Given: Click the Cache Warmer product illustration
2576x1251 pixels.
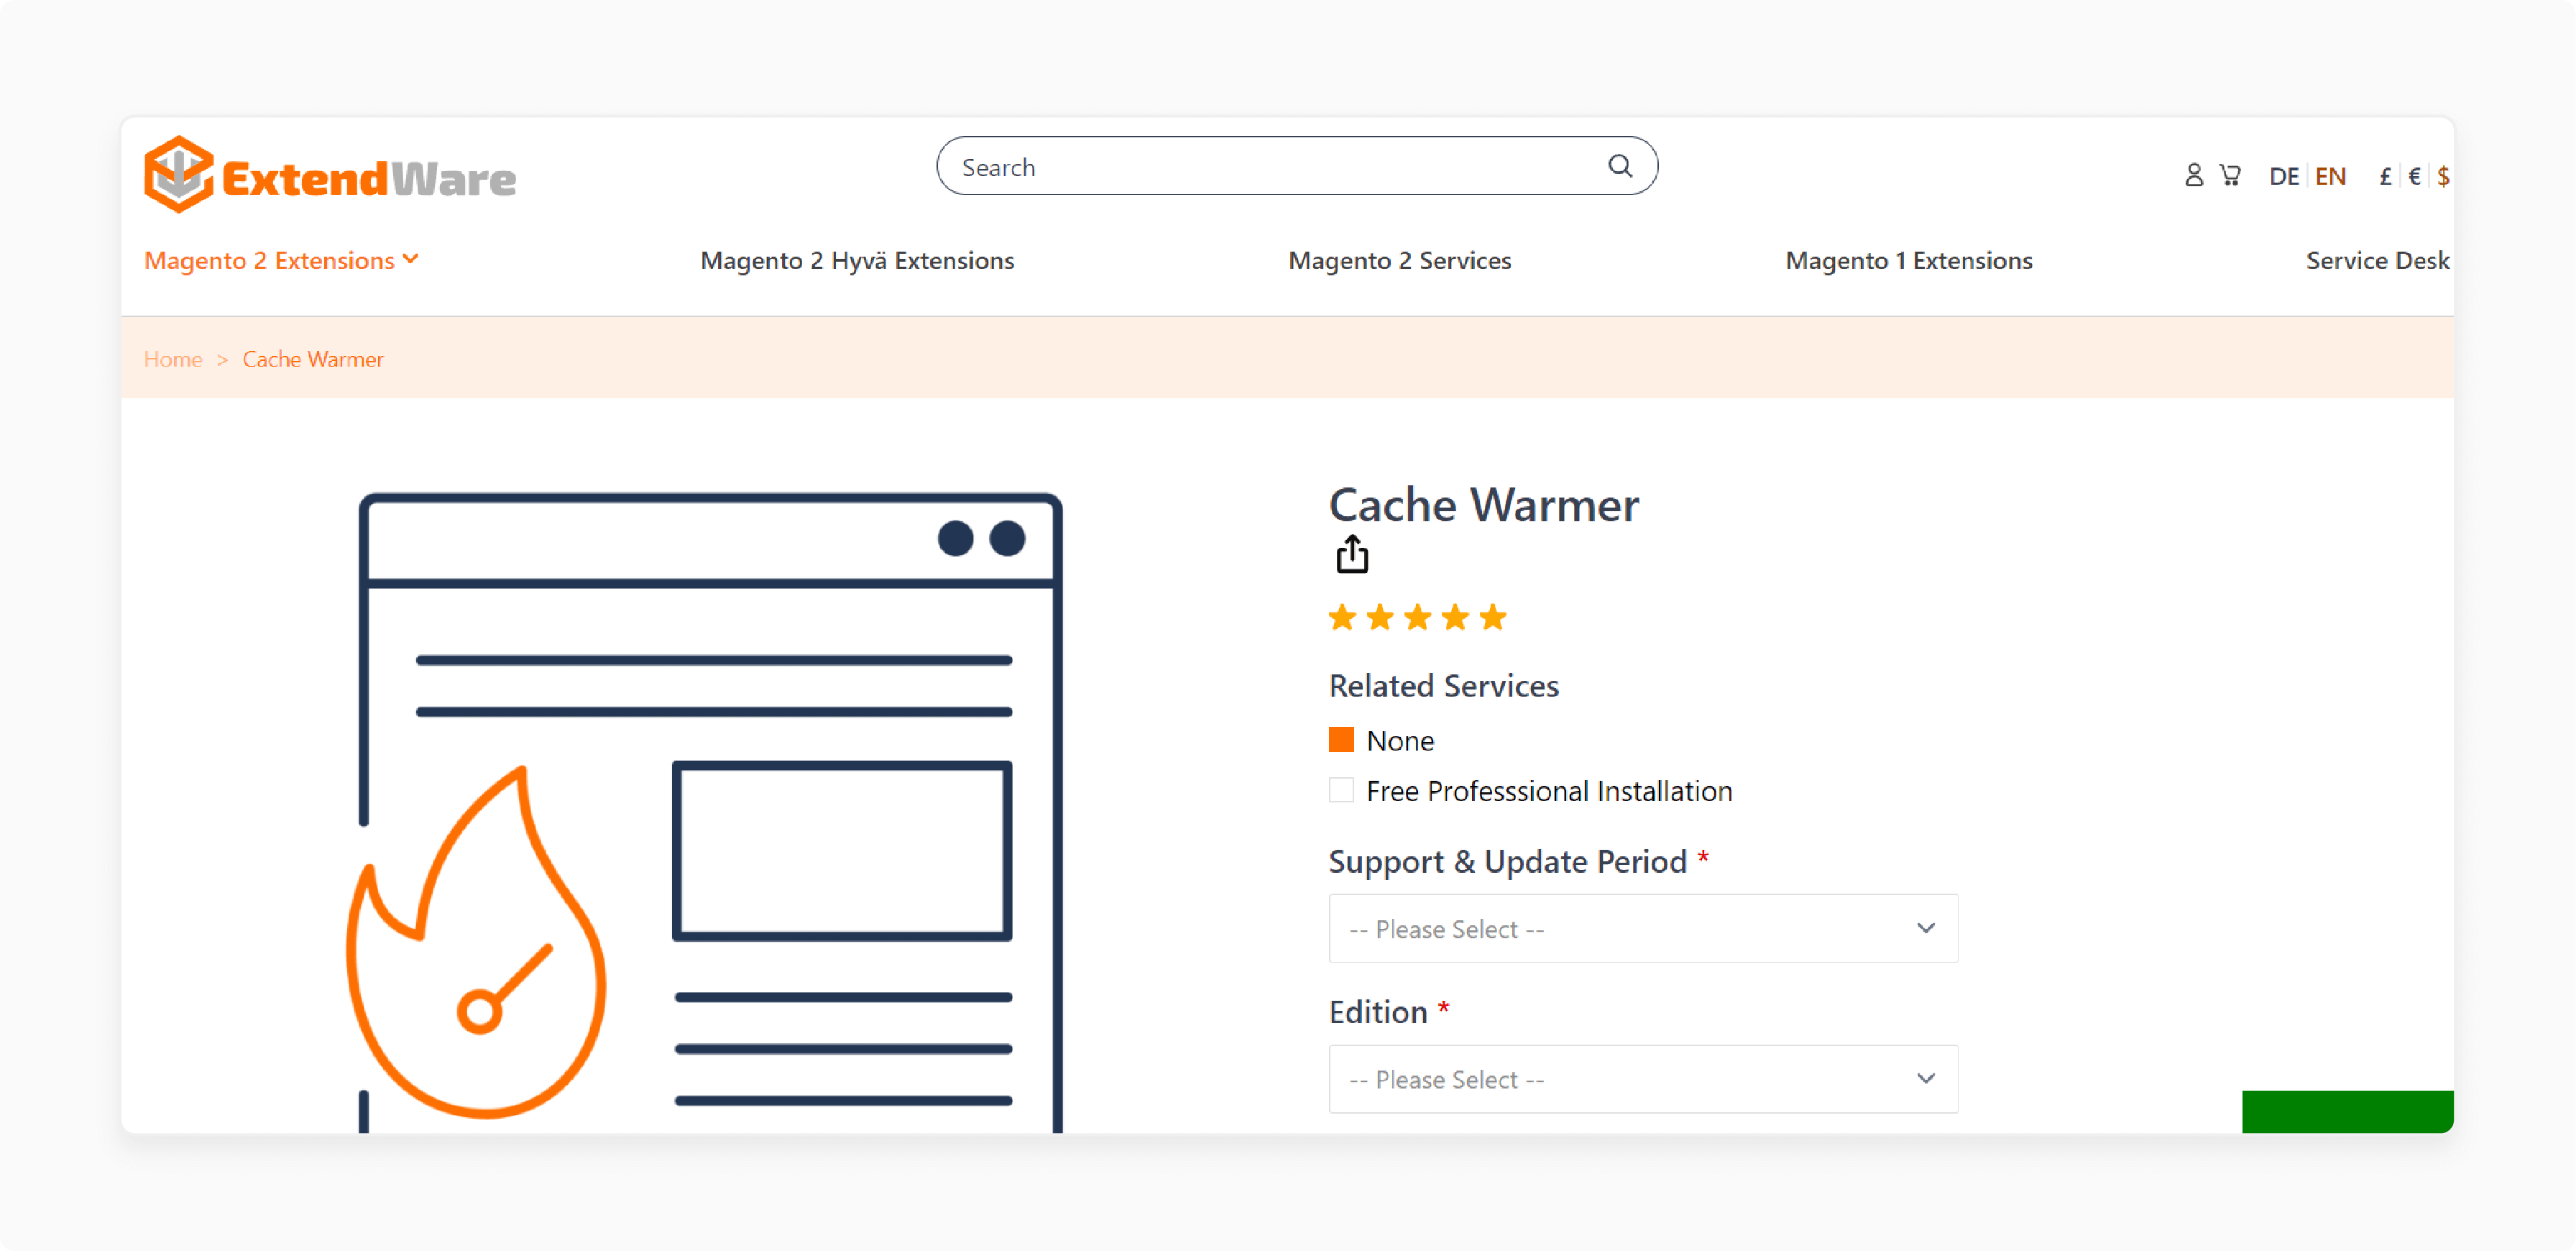Looking at the screenshot, I should coord(704,812).
